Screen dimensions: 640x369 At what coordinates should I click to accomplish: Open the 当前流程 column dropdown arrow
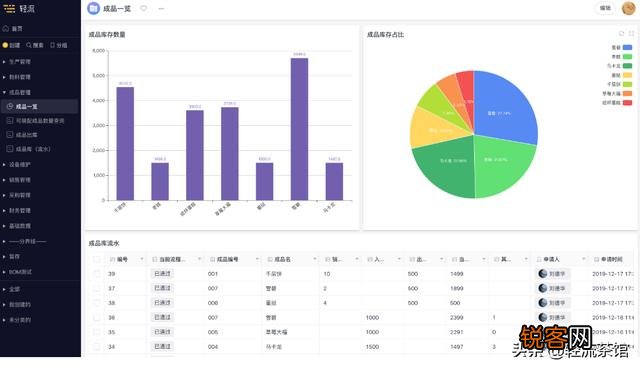(x=200, y=259)
